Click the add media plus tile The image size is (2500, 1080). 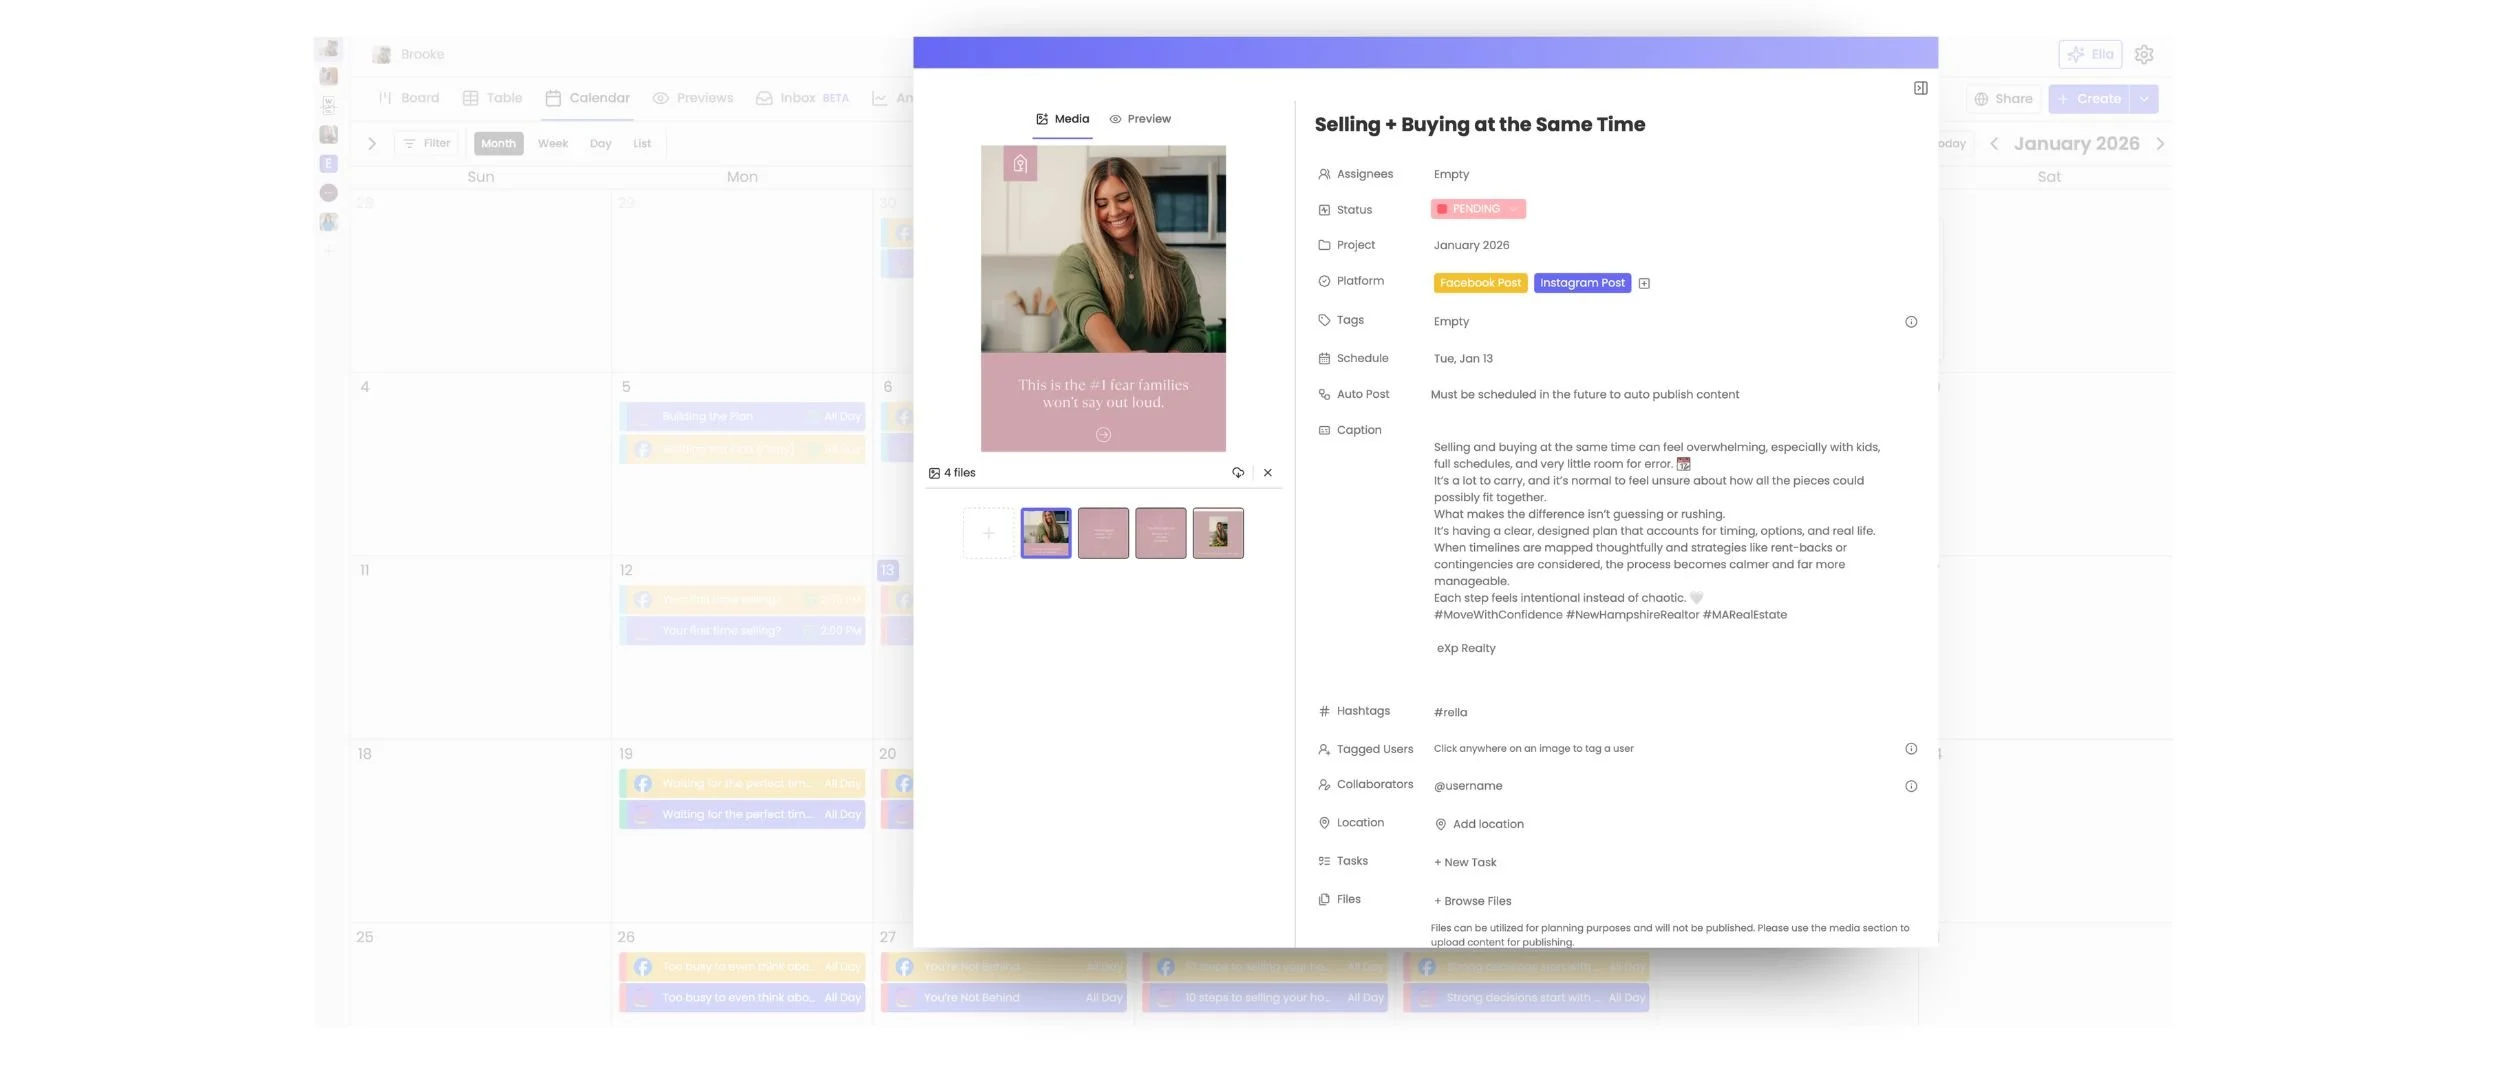click(988, 533)
